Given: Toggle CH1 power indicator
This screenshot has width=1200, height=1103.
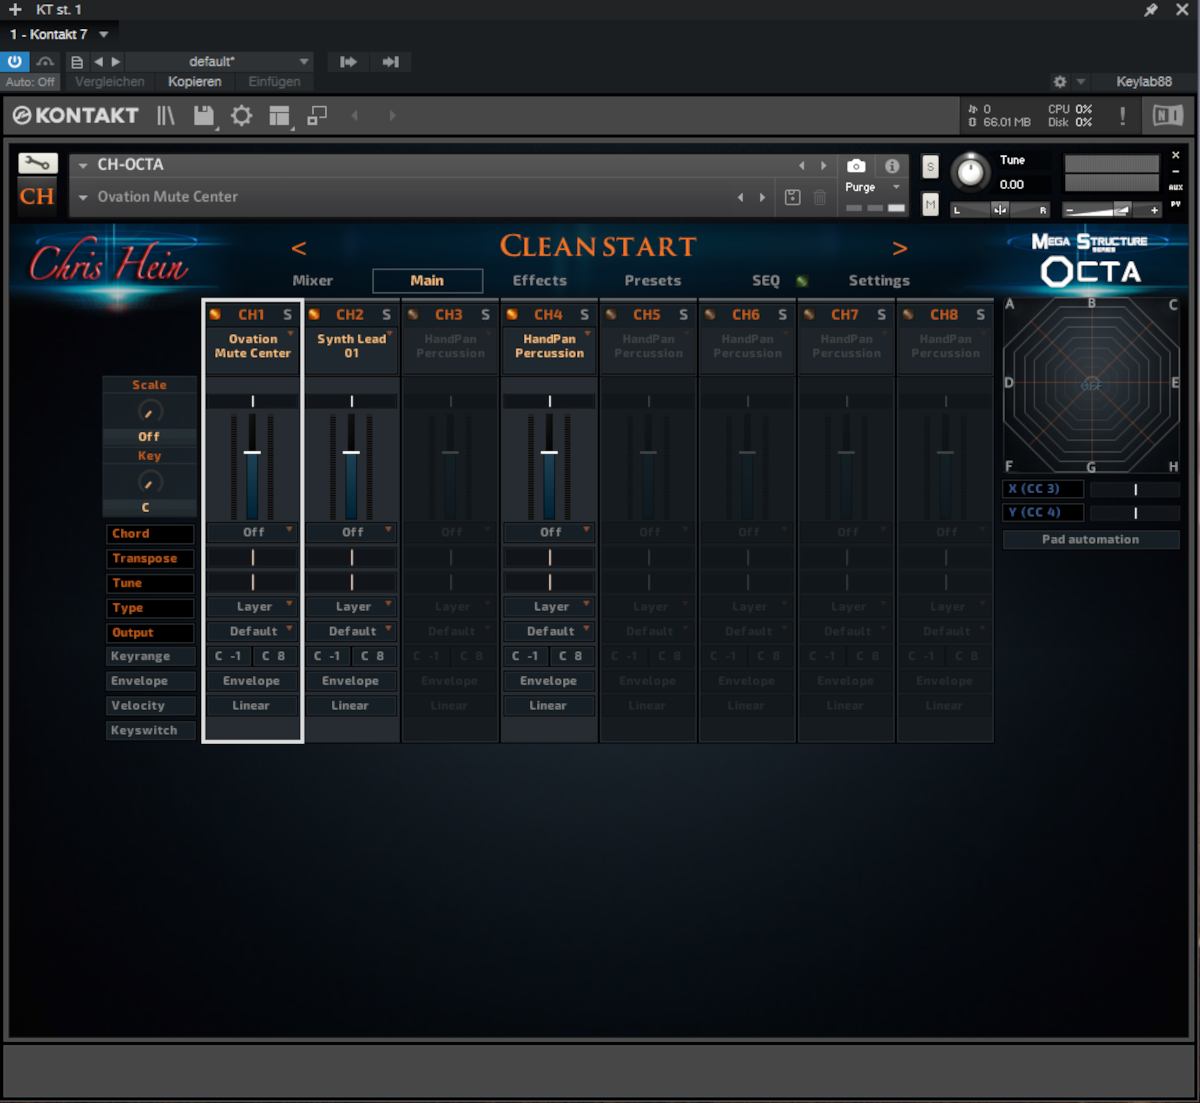Looking at the screenshot, I should pyautogui.click(x=215, y=314).
